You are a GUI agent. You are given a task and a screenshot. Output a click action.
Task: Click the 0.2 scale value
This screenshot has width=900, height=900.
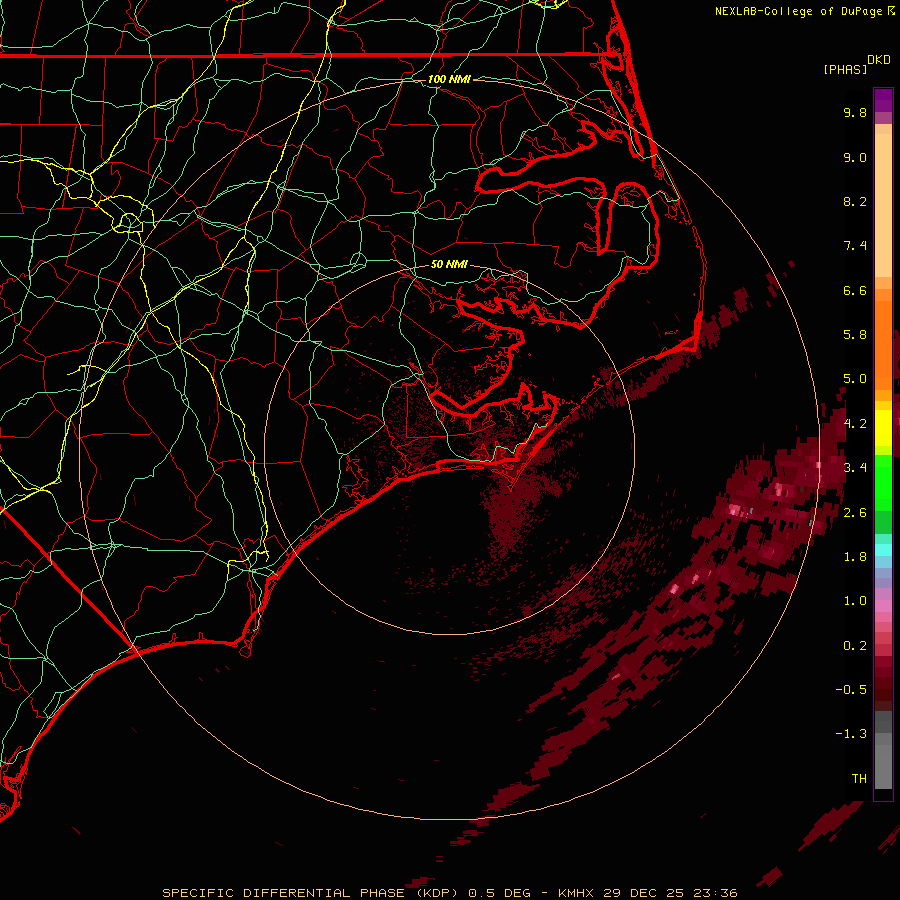(855, 646)
